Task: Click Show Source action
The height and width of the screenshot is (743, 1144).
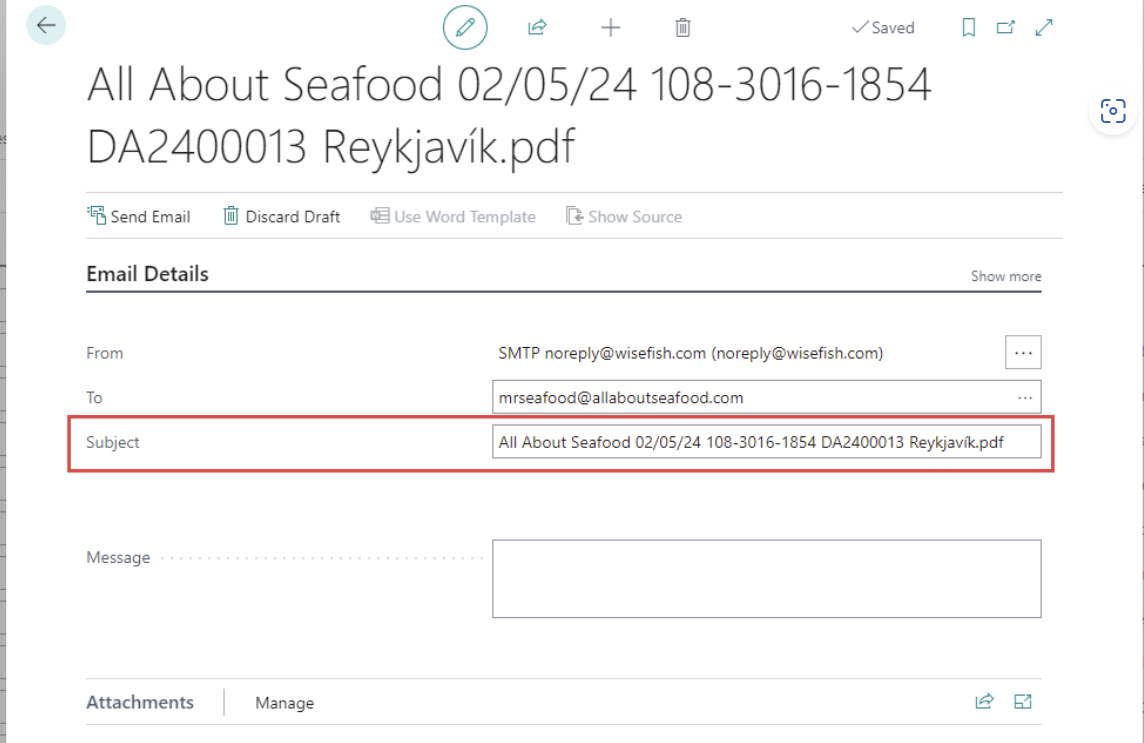Action: 624,216
